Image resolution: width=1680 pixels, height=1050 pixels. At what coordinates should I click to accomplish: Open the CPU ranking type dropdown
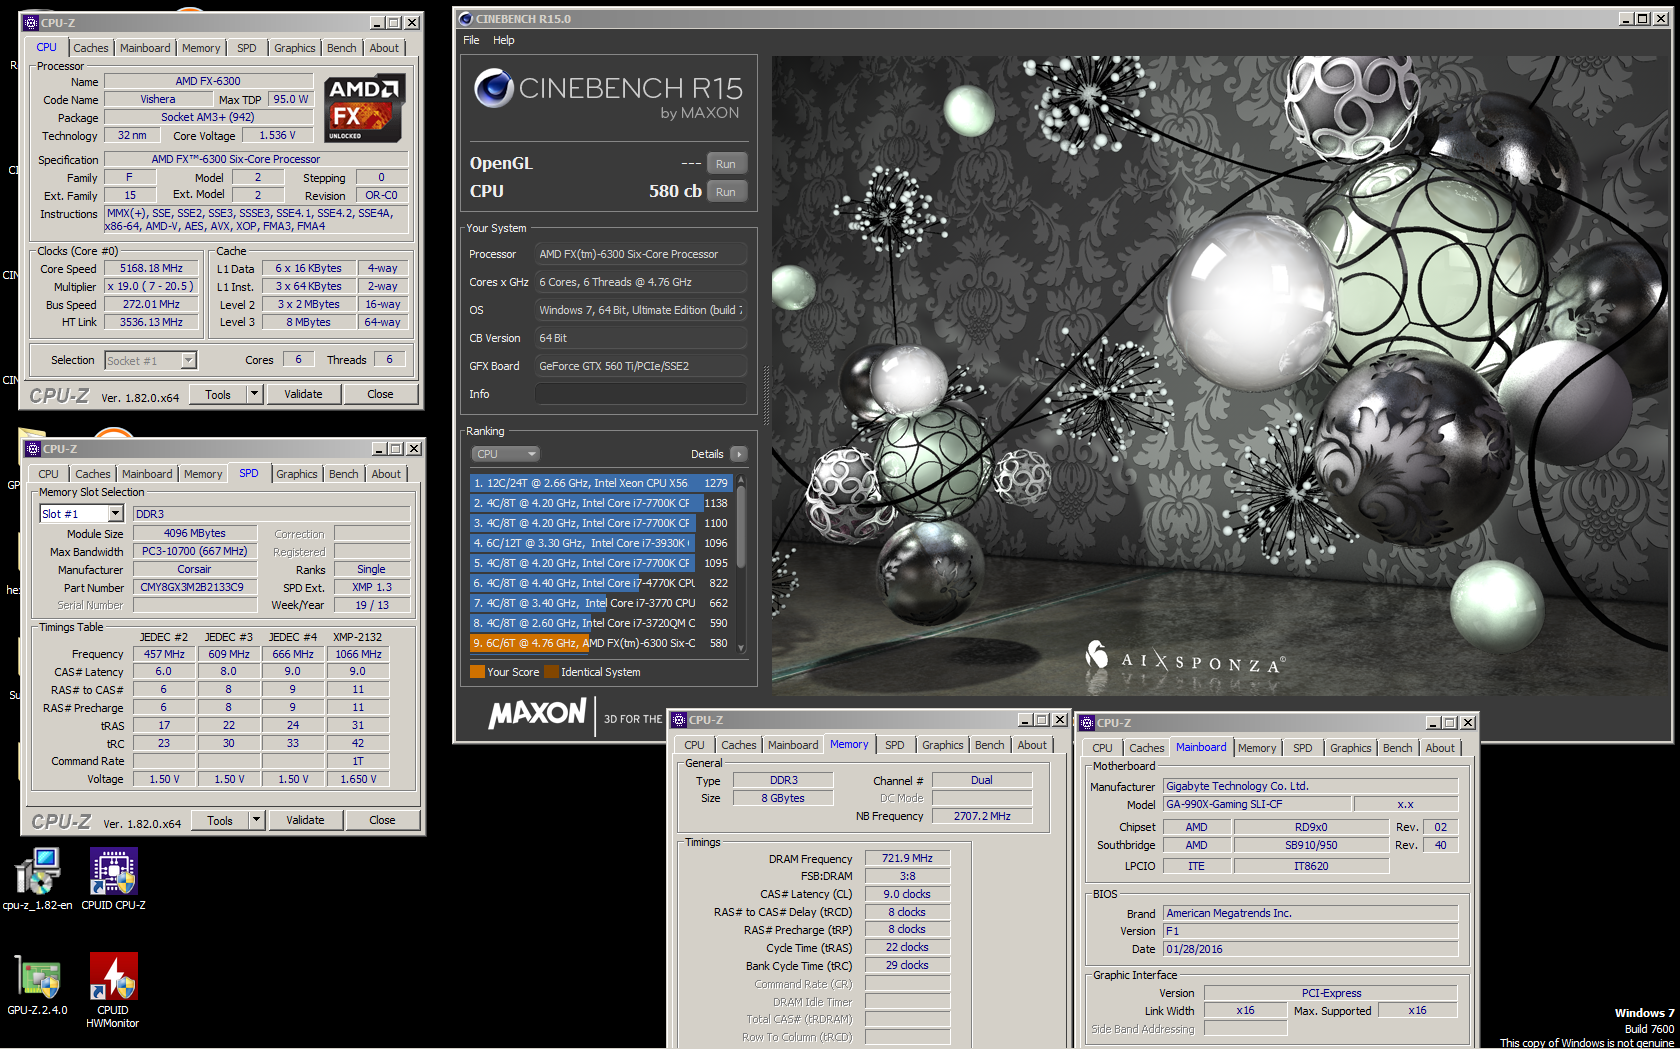(506, 454)
